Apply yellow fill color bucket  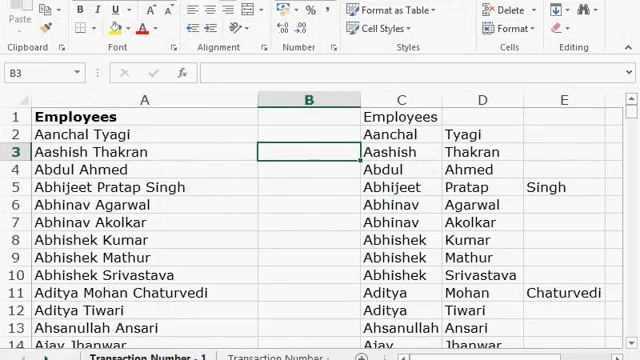pos(116,28)
